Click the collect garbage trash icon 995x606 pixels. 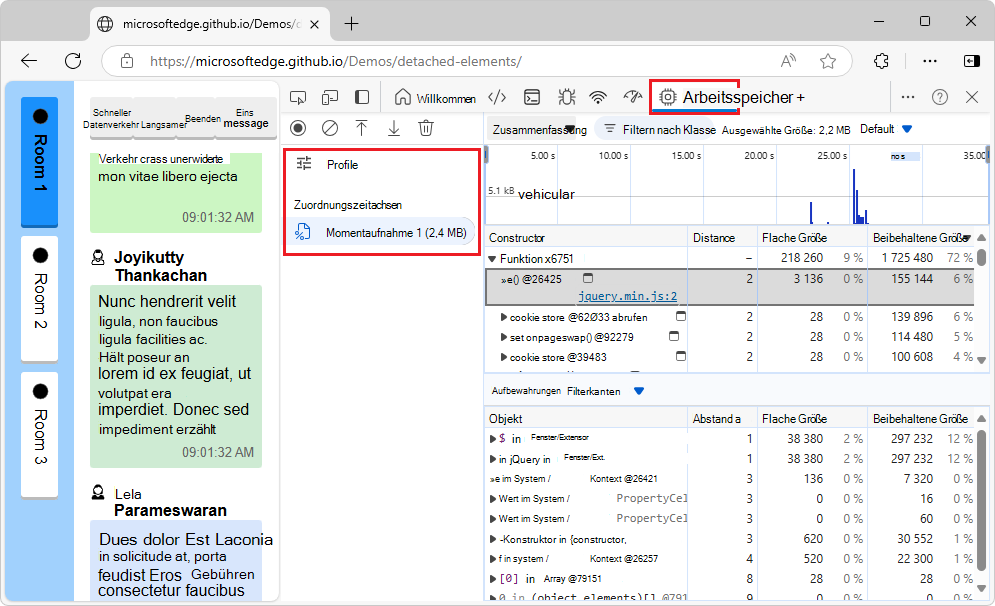tap(426, 128)
